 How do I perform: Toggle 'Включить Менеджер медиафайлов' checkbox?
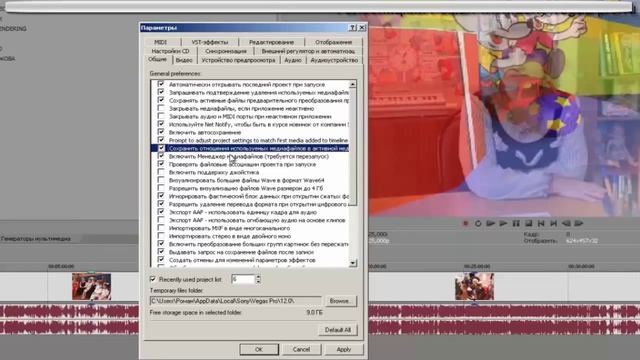point(161,156)
